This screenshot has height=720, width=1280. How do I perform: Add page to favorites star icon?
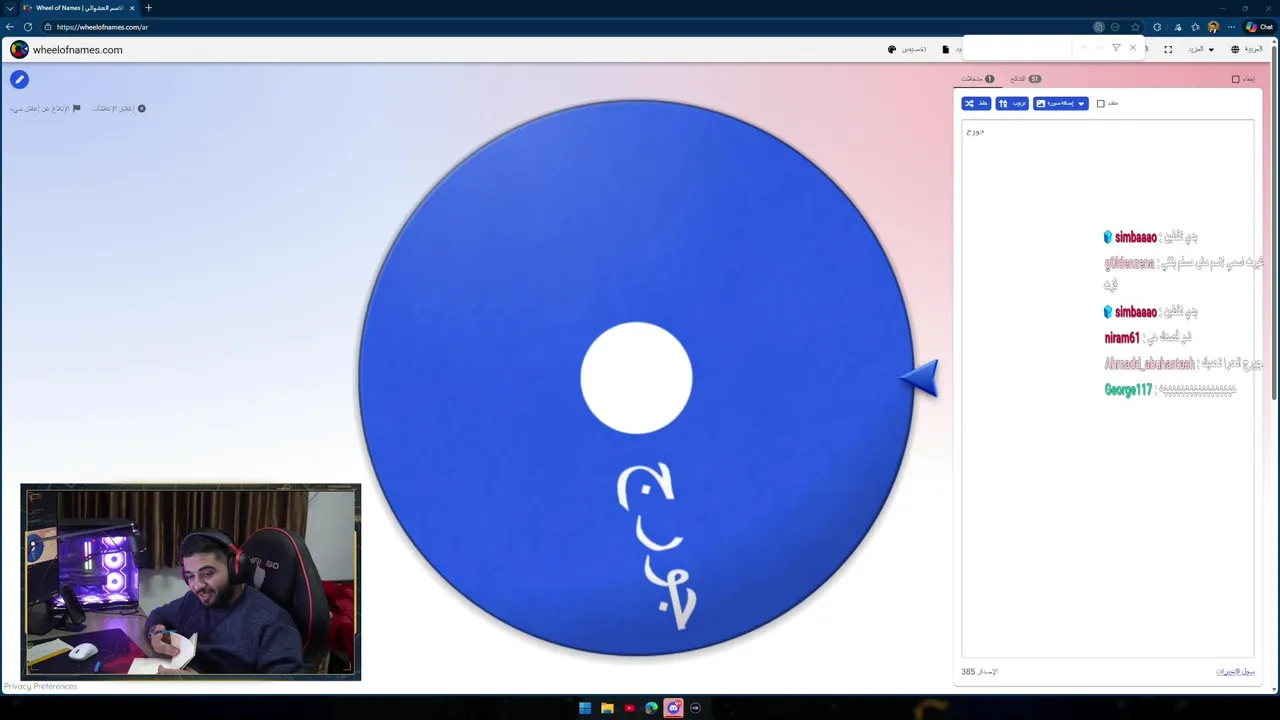click(x=1135, y=27)
